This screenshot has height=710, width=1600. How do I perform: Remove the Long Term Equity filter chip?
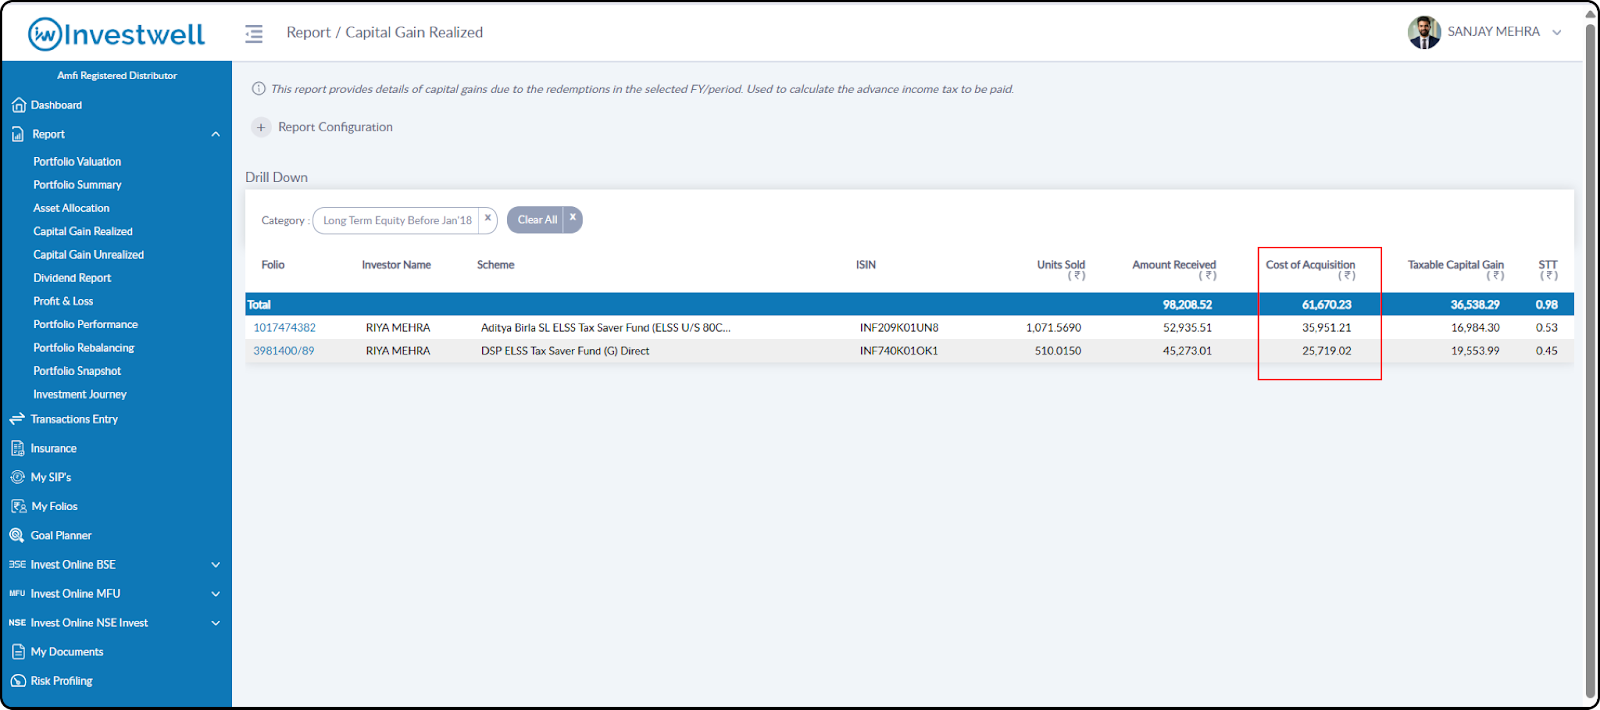pyautogui.click(x=488, y=218)
